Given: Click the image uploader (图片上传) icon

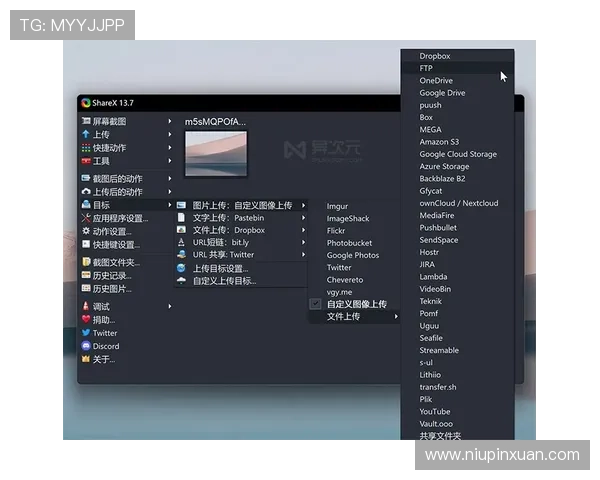Looking at the screenshot, I should (x=181, y=206).
